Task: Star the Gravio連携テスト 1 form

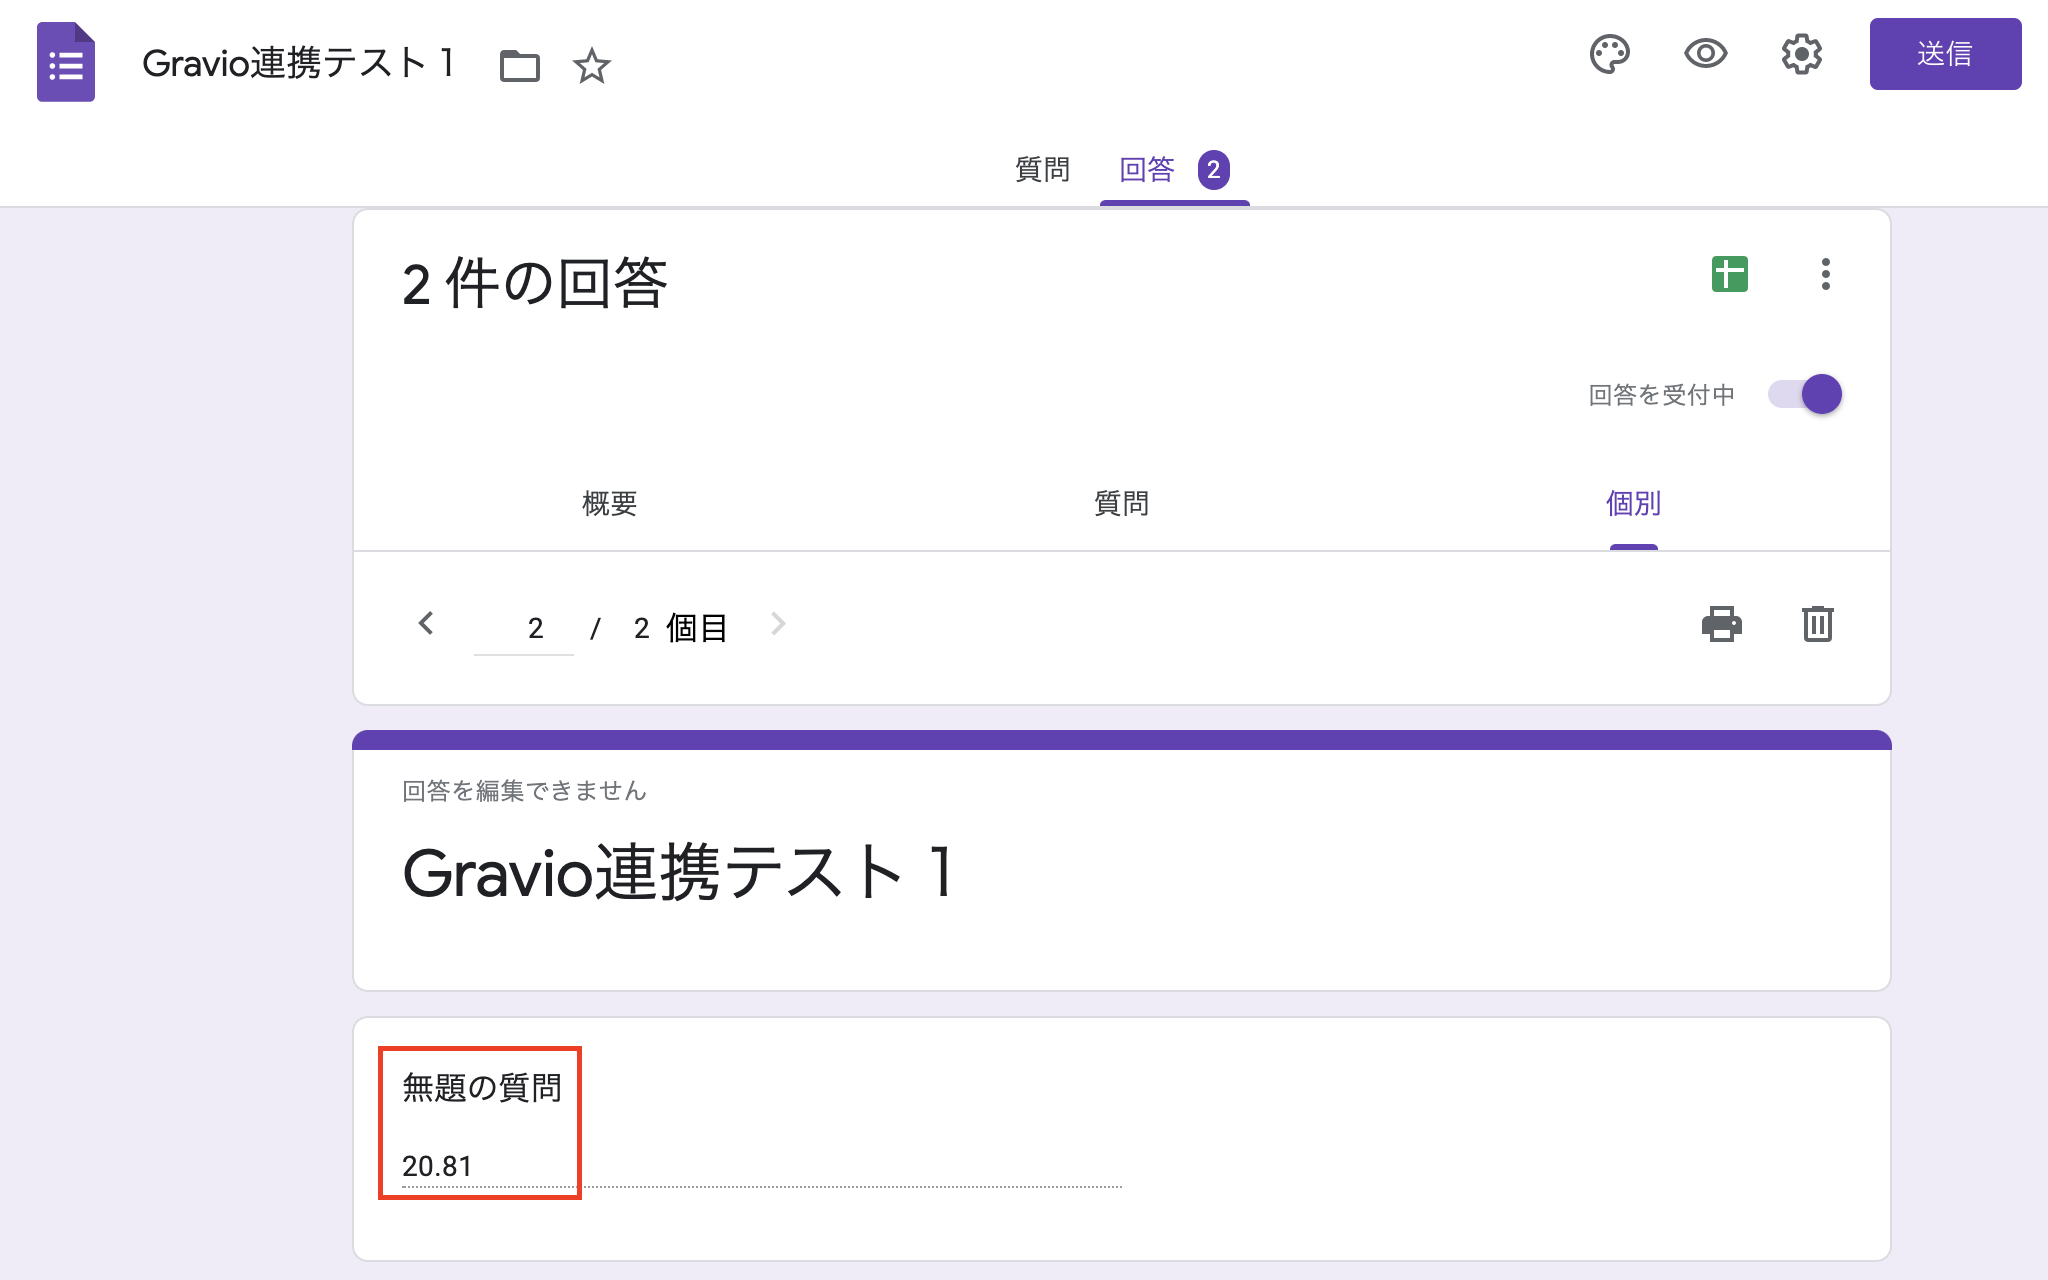Action: point(592,66)
